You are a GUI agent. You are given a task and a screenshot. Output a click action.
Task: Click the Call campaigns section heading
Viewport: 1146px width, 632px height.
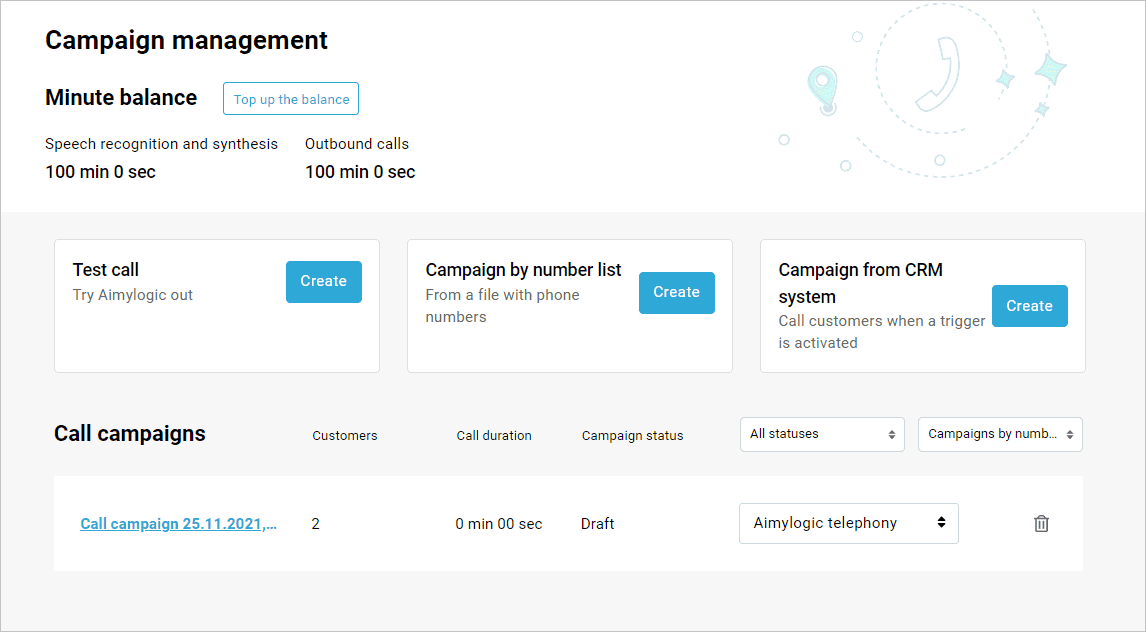tap(129, 433)
